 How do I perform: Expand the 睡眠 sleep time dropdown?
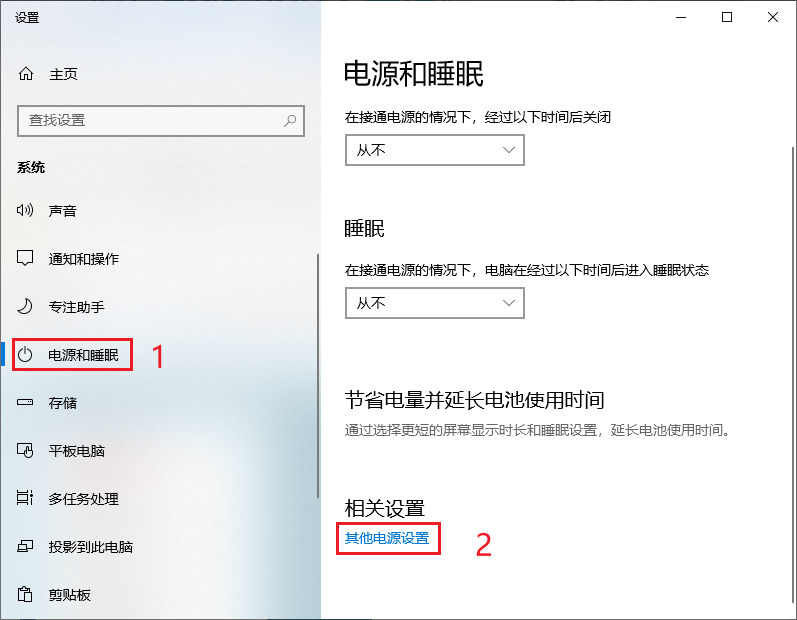[x=435, y=303]
